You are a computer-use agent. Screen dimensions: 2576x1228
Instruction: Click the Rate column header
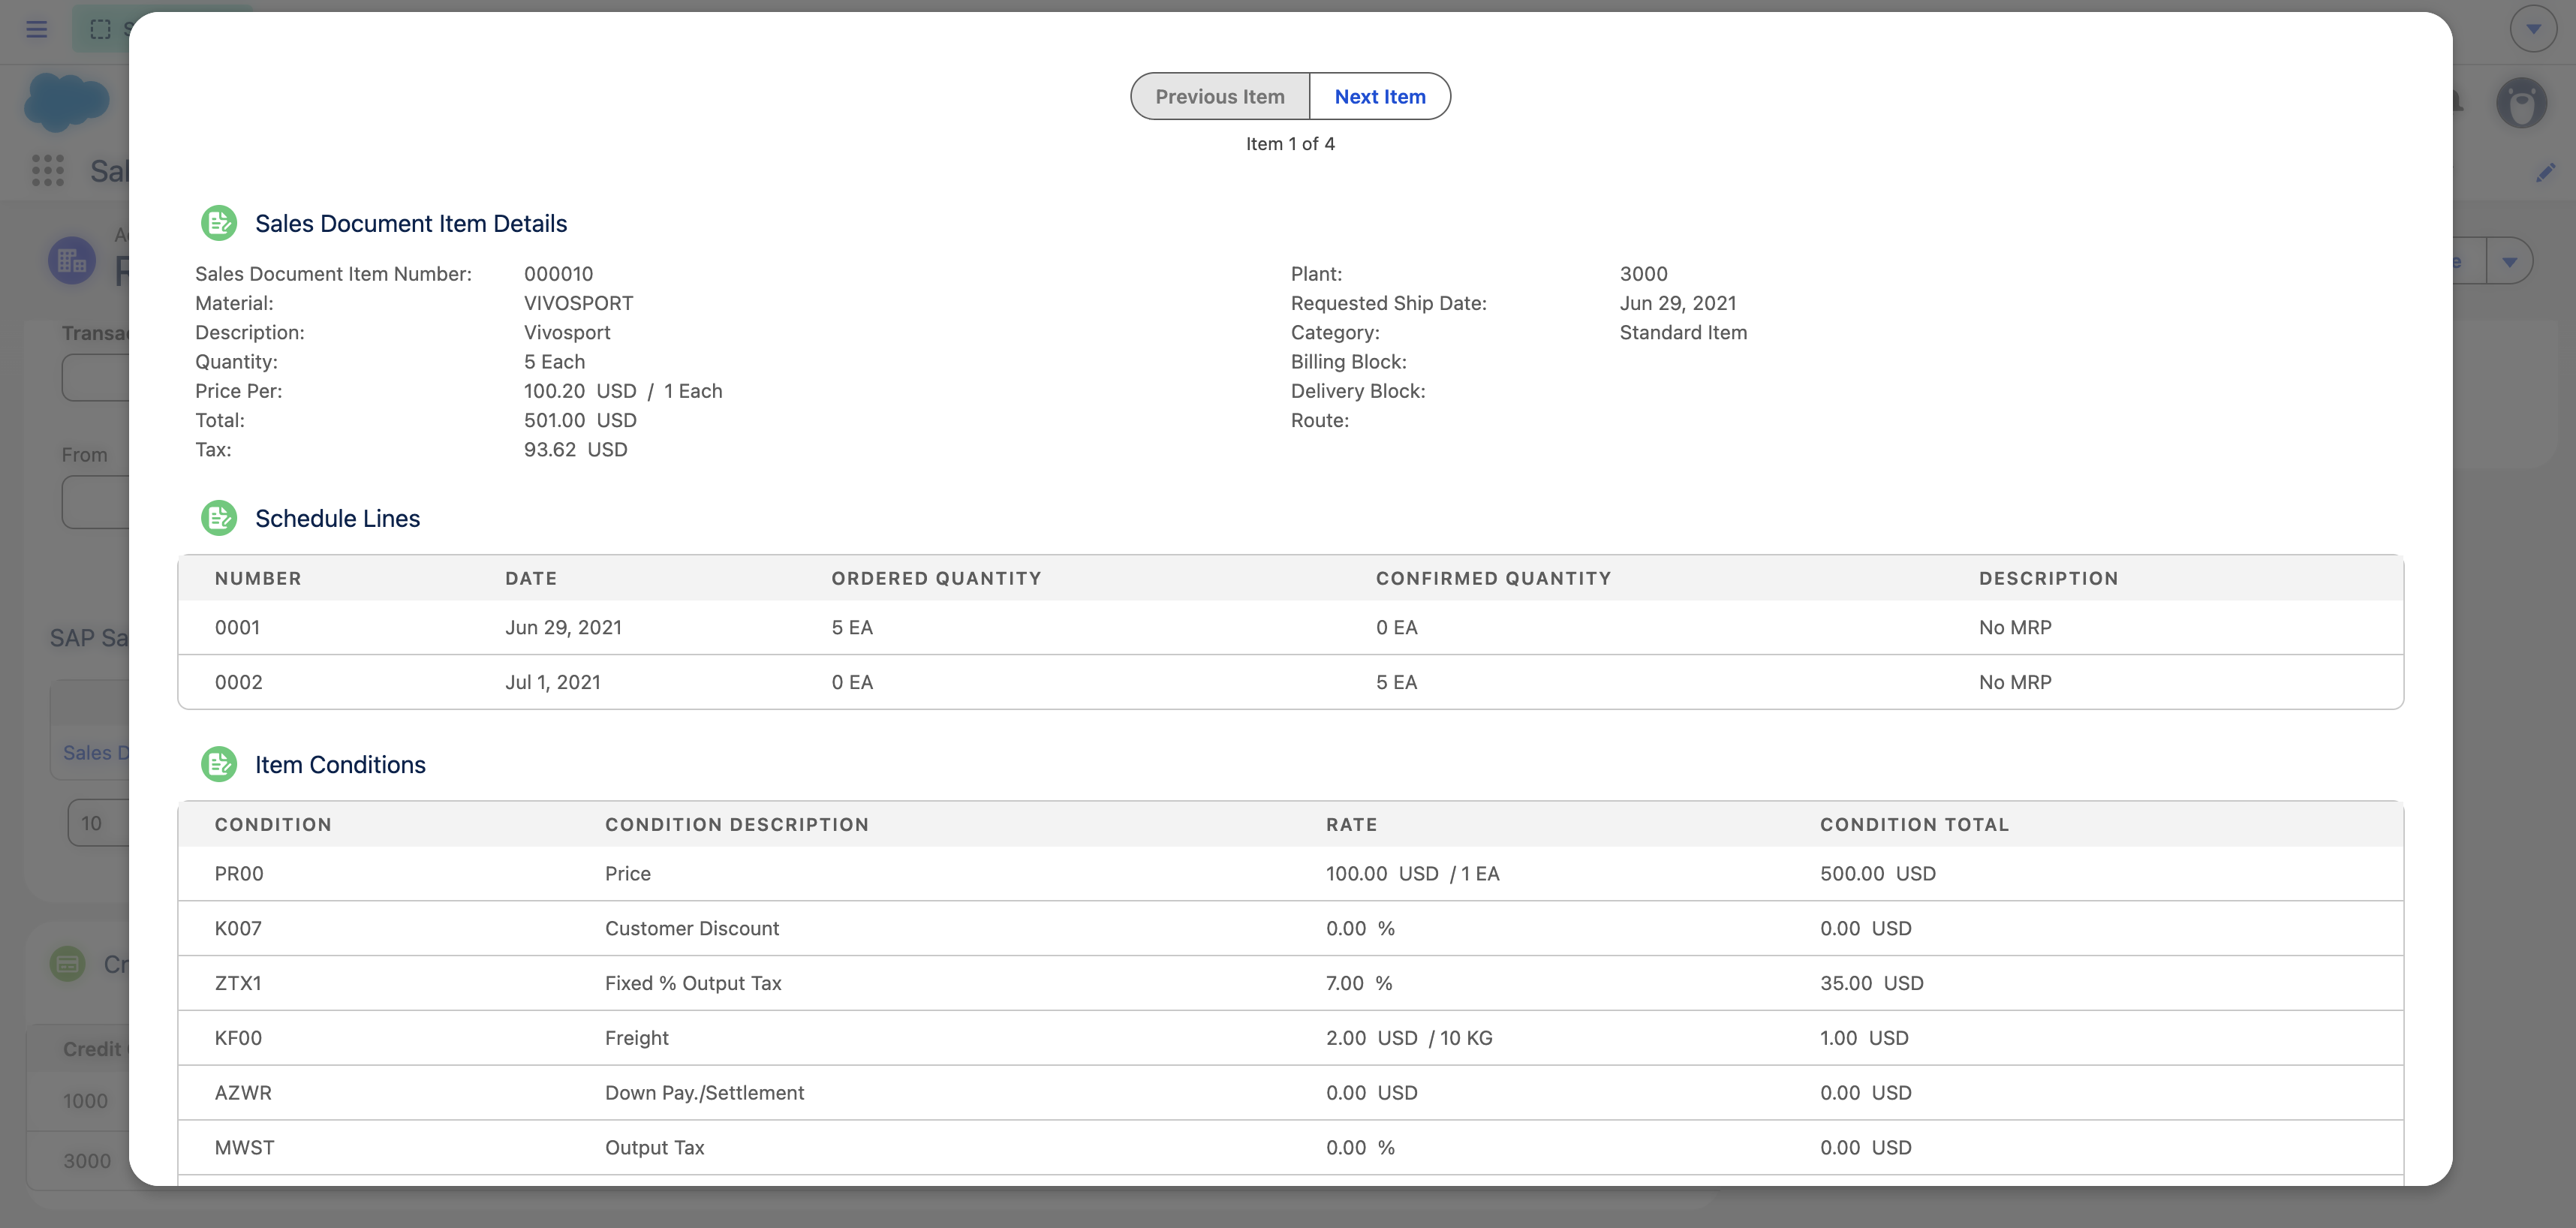(1352, 824)
